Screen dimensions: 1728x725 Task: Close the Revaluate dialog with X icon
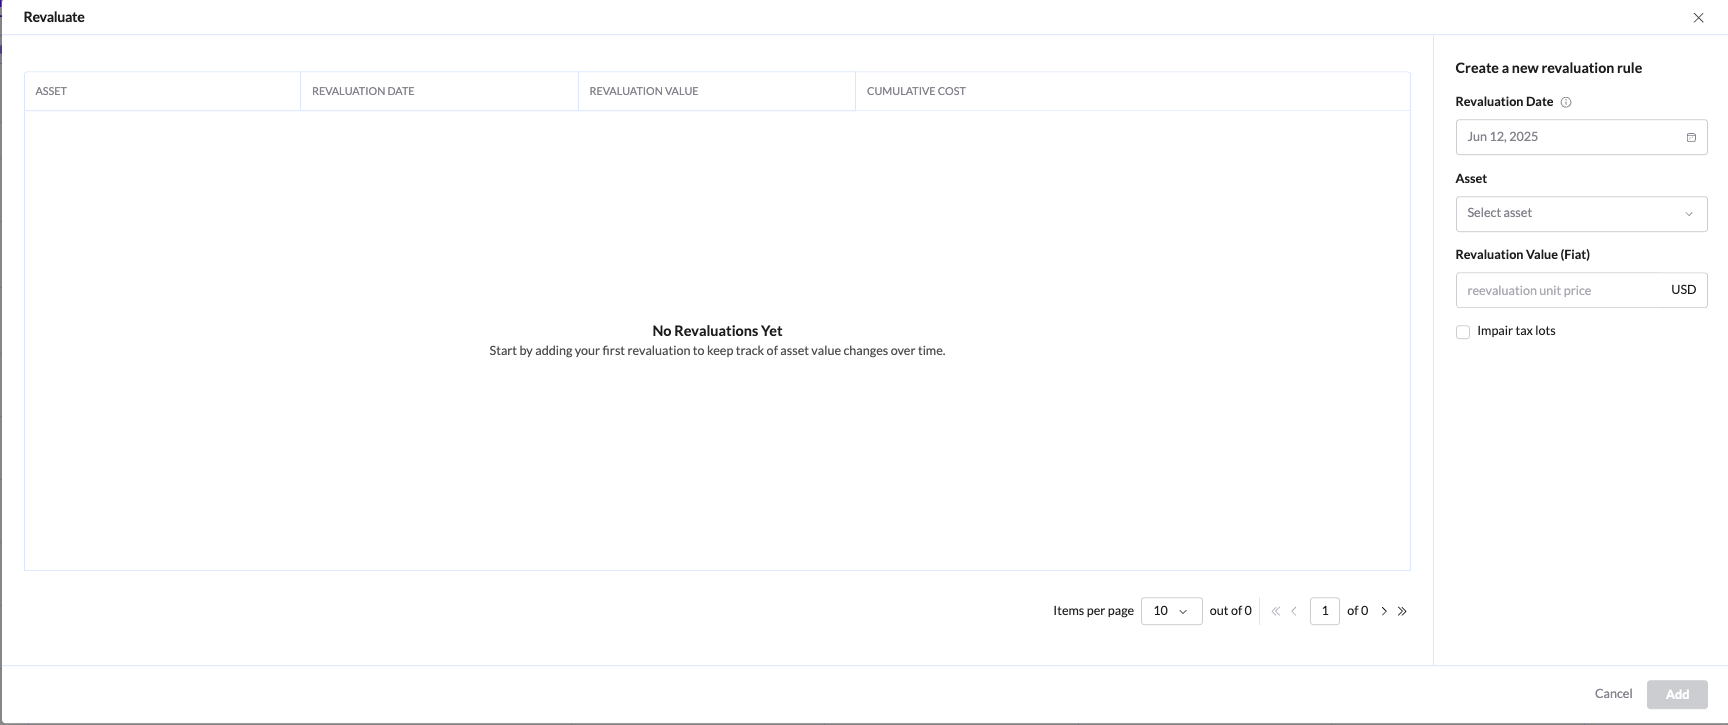(1698, 18)
